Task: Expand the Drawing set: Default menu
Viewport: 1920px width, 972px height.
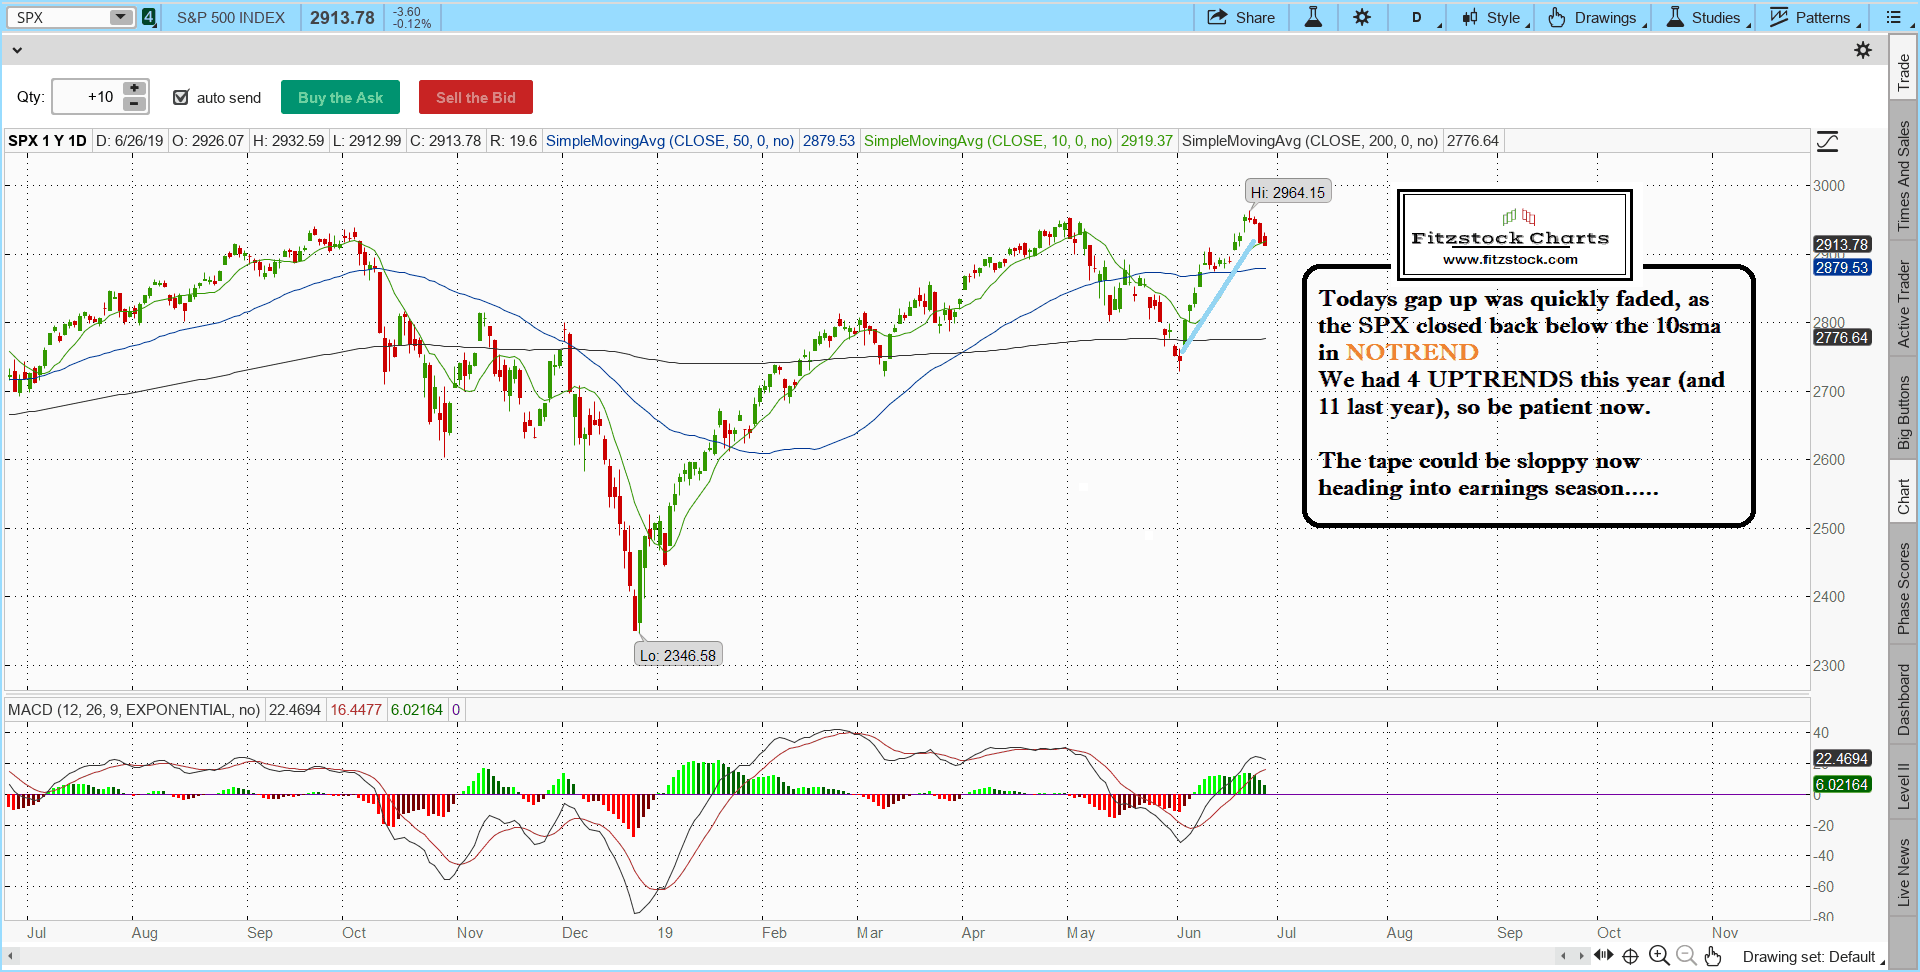Action: click(1812, 957)
